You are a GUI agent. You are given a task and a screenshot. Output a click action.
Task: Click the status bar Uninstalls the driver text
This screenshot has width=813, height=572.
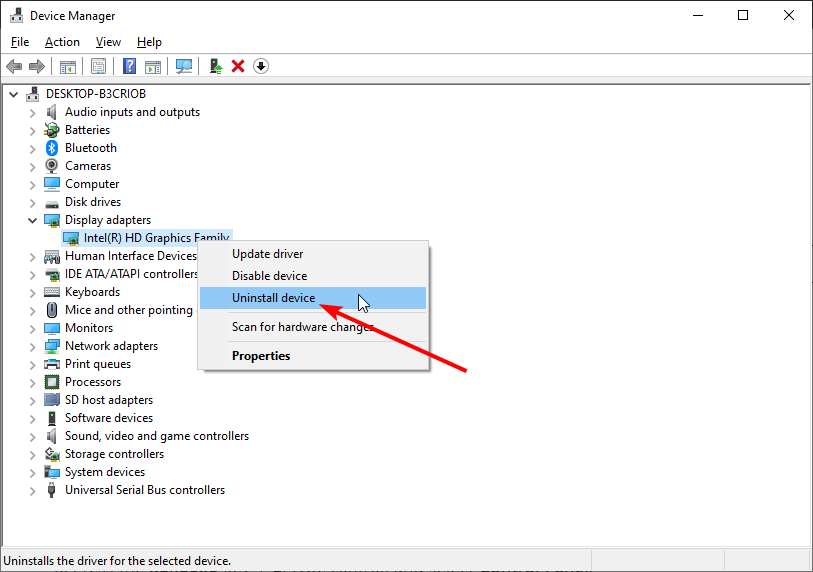(117, 561)
